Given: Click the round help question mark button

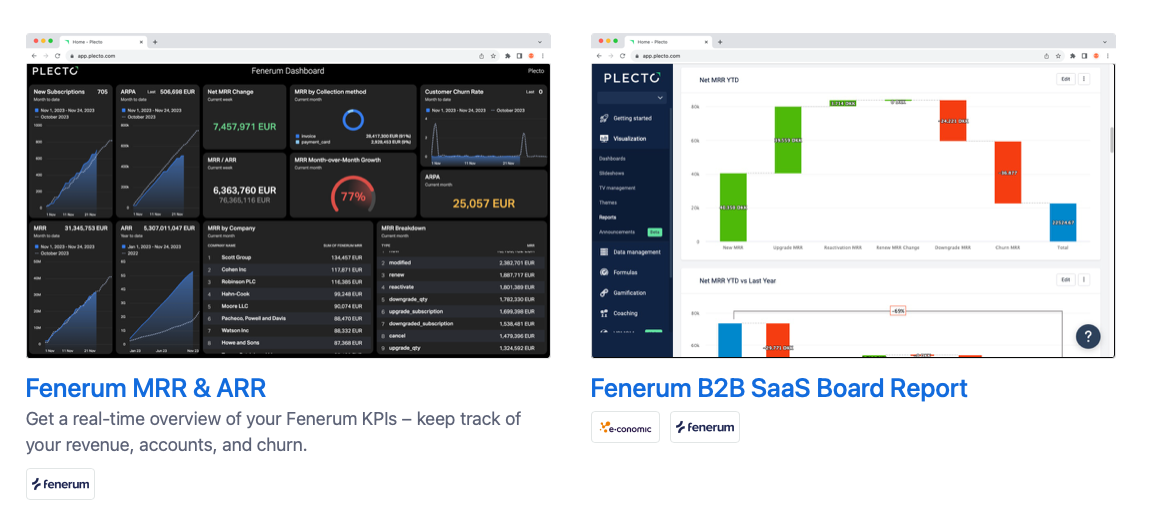Looking at the screenshot, I should (1088, 336).
